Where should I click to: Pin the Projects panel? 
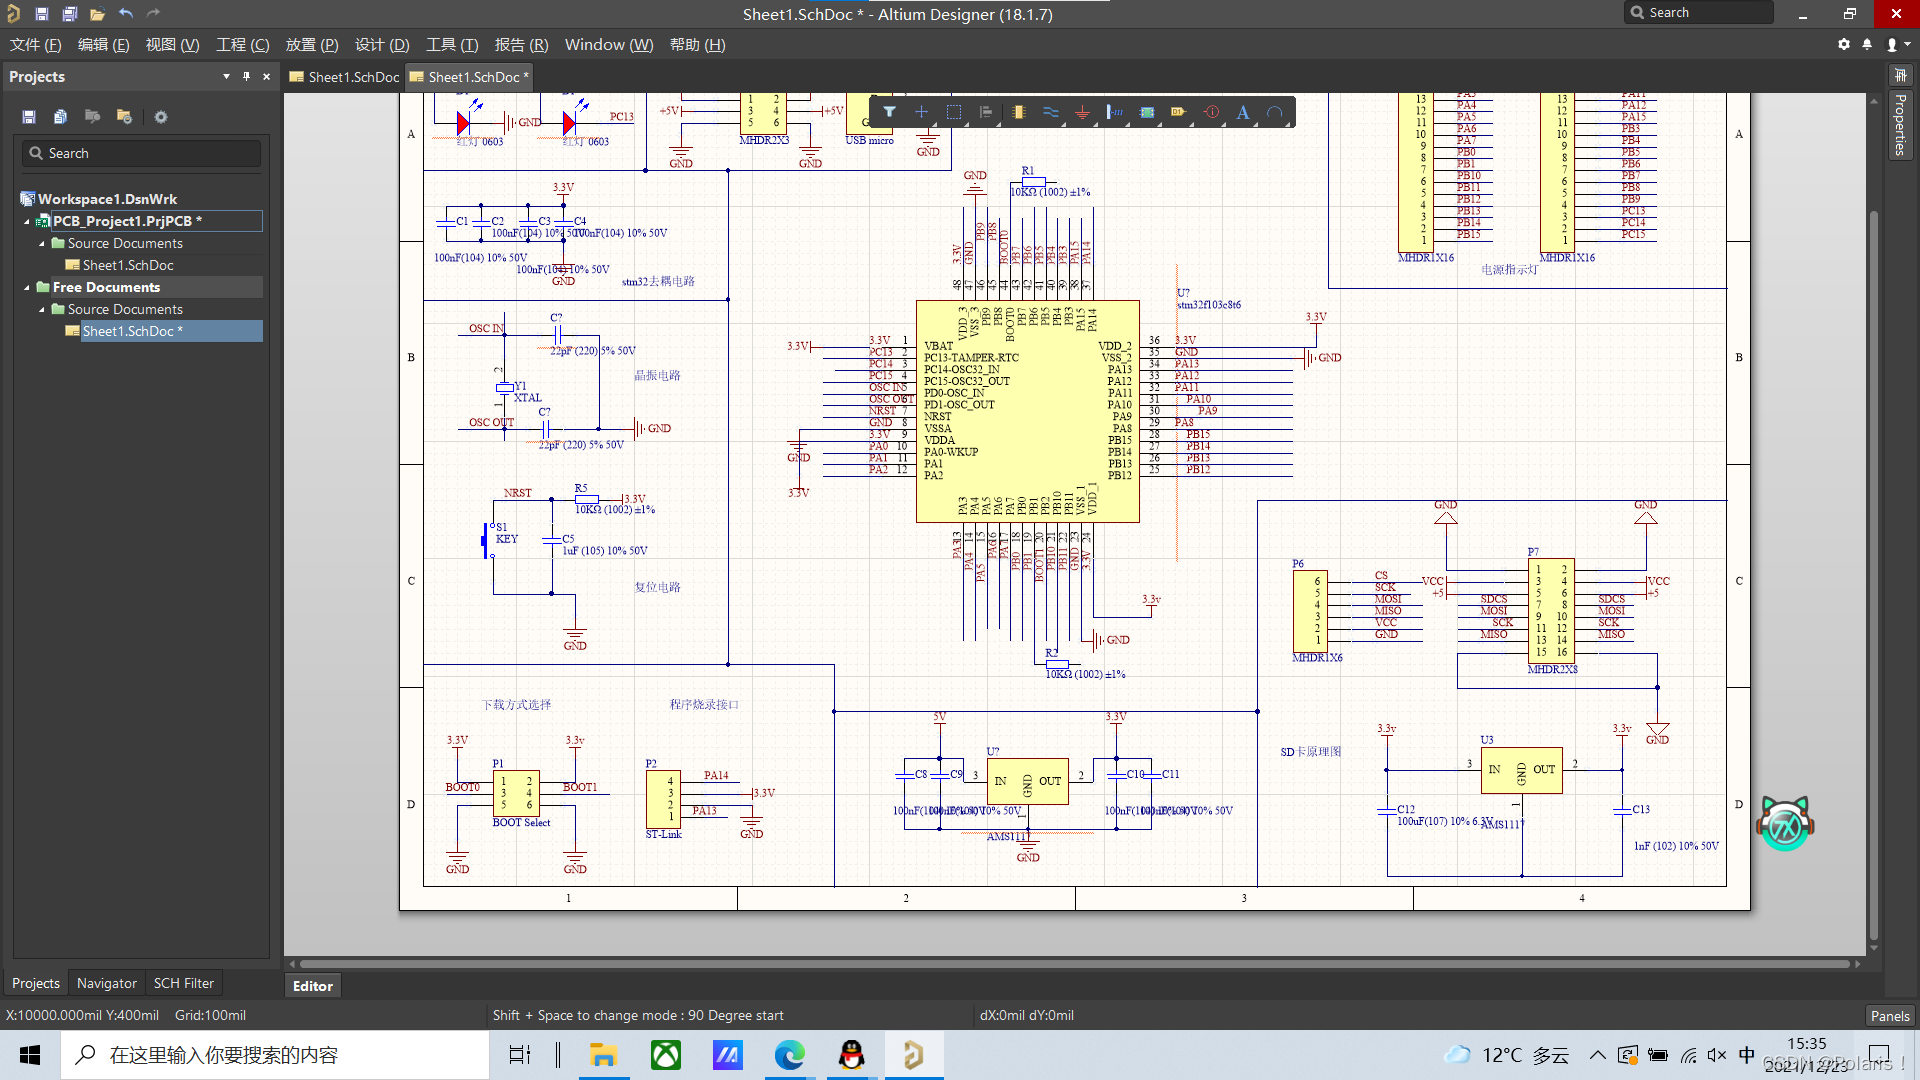coord(246,76)
